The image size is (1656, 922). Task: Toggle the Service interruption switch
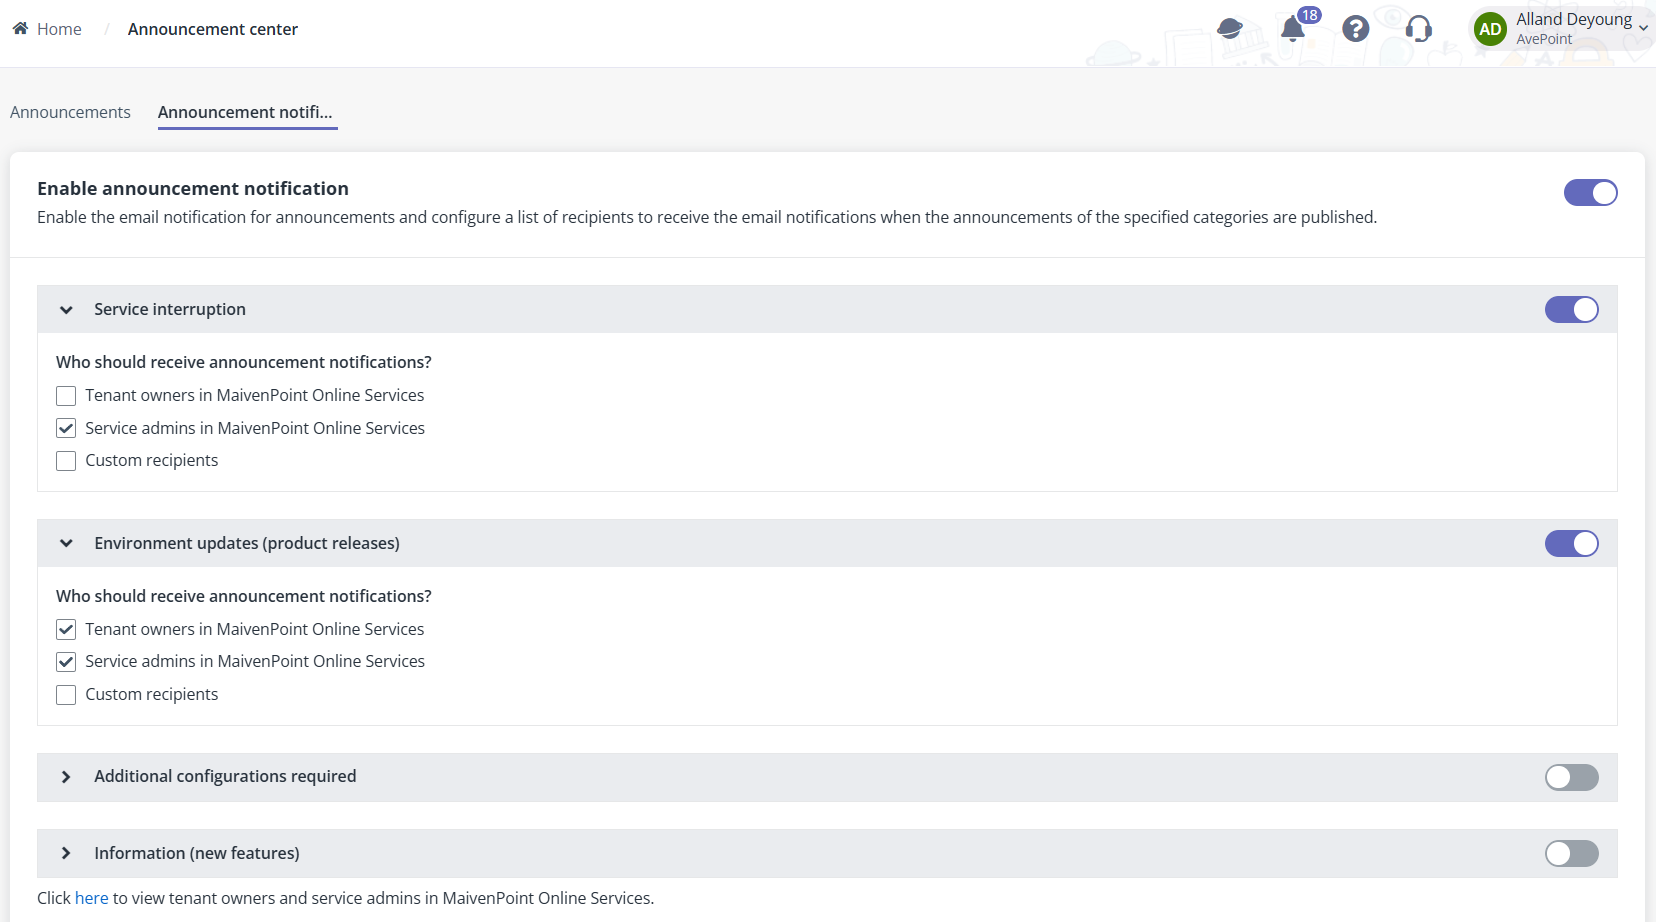(x=1571, y=309)
